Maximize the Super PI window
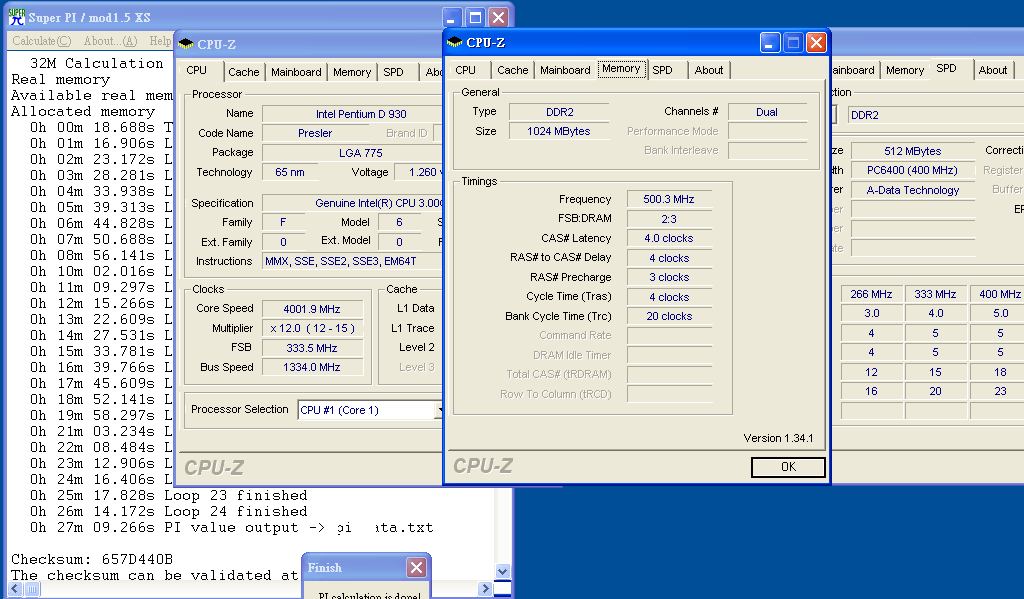The width and height of the screenshot is (1024, 599). 475,18
